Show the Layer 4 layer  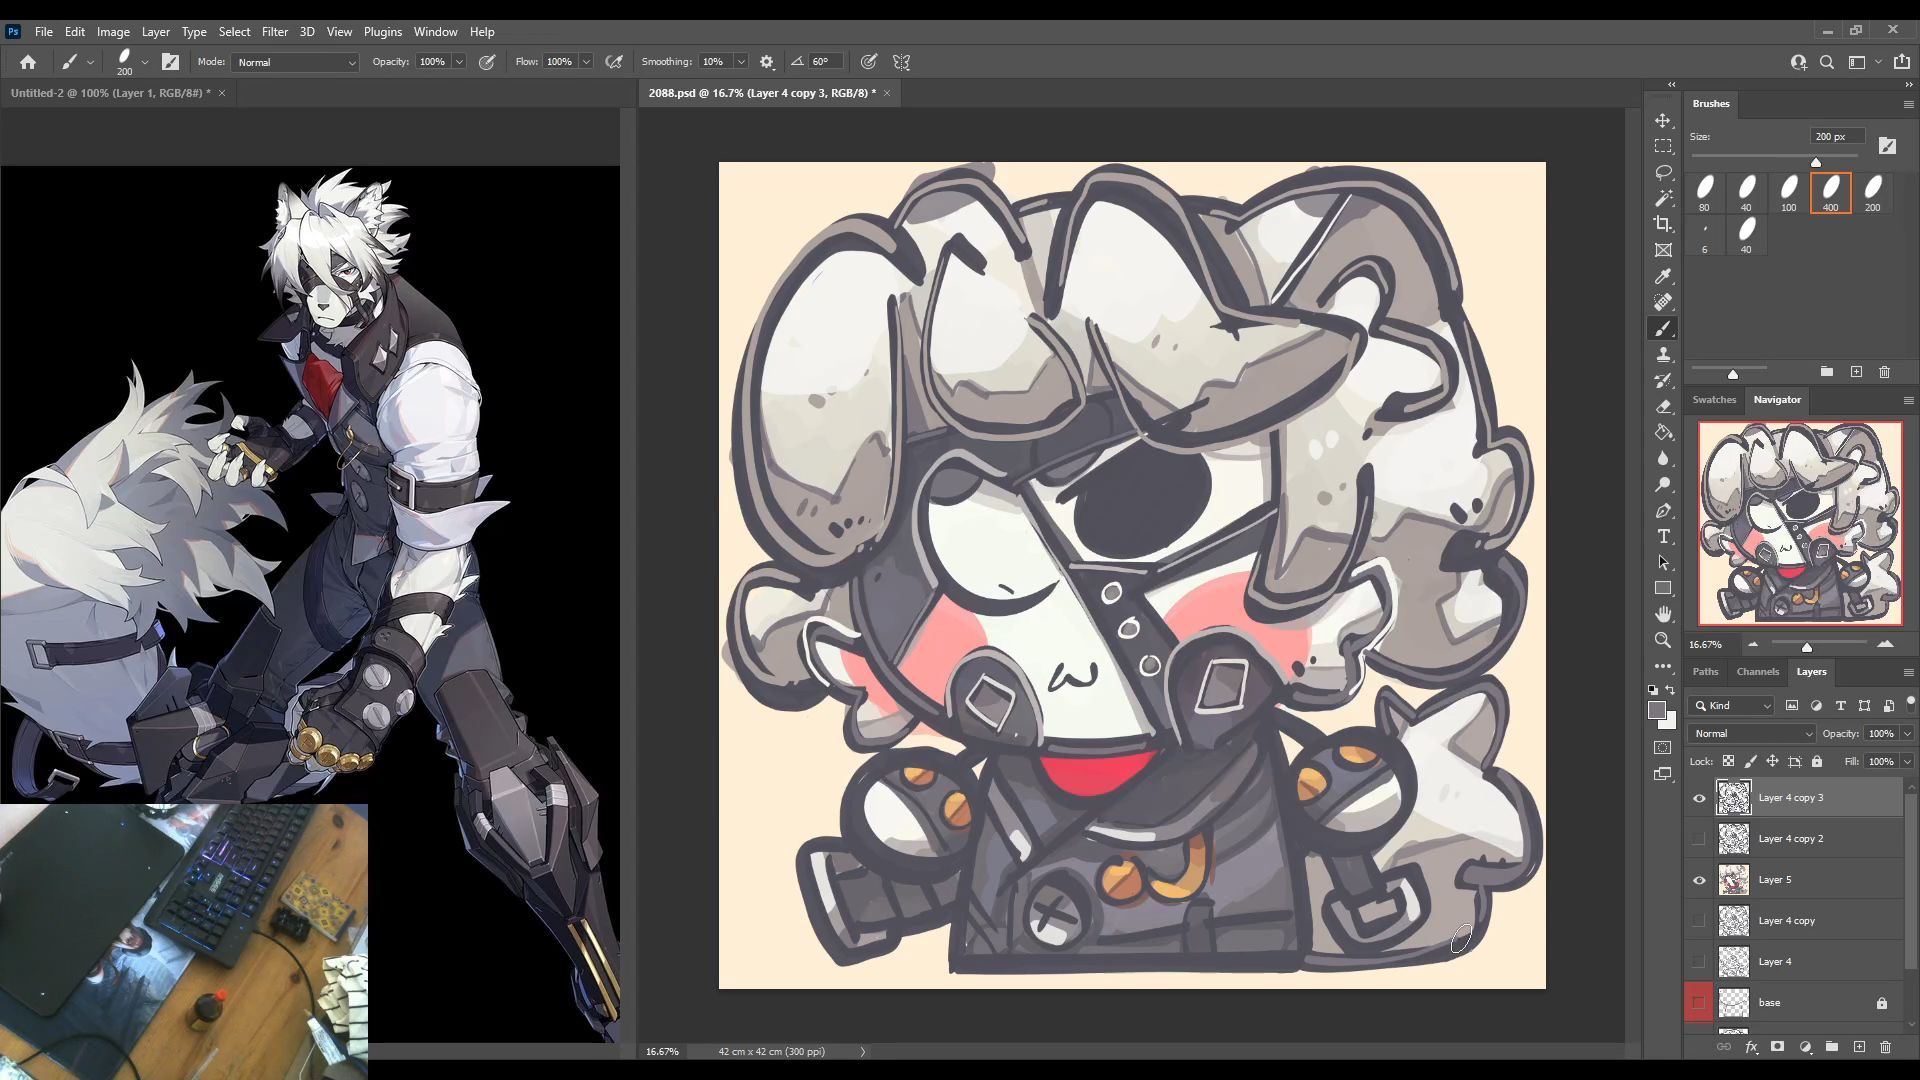pyautogui.click(x=1699, y=962)
